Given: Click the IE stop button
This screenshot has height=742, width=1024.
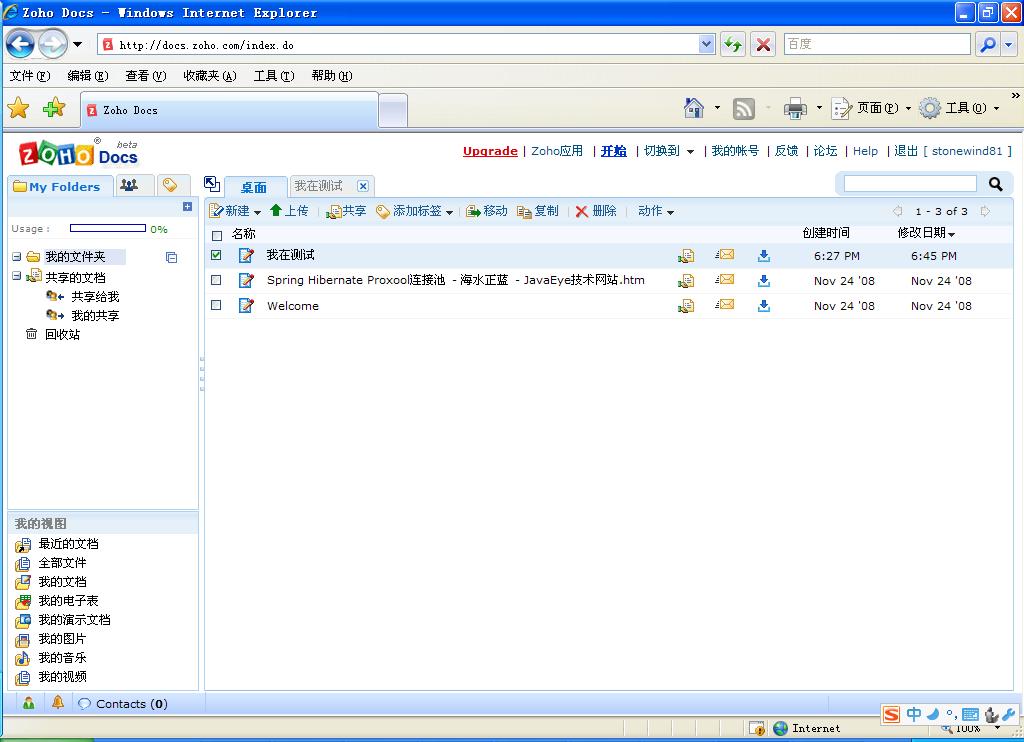Looking at the screenshot, I should point(763,45).
